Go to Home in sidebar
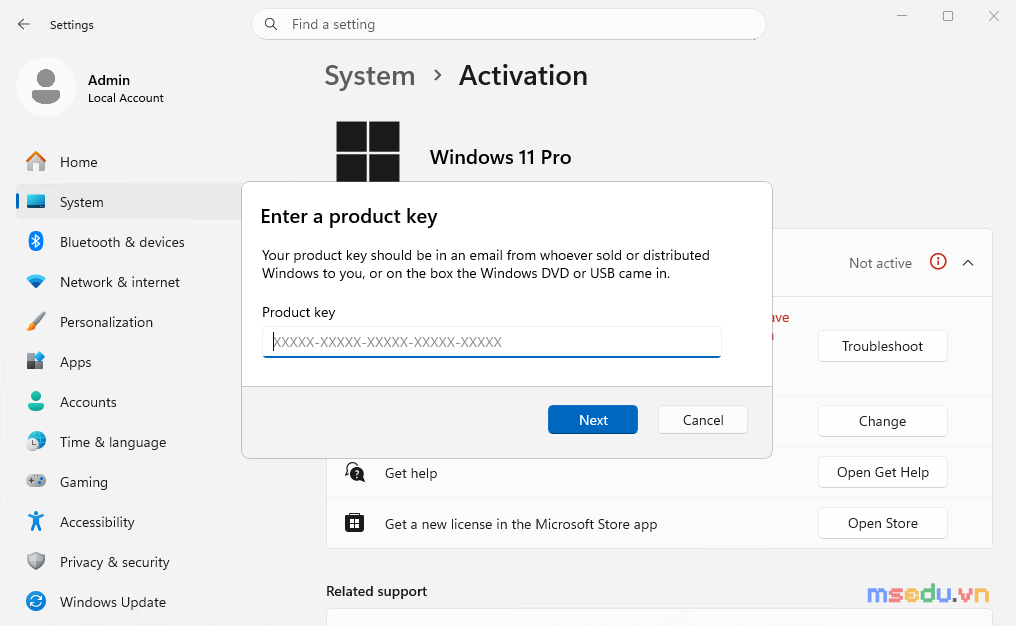This screenshot has width=1016, height=626. point(78,162)
